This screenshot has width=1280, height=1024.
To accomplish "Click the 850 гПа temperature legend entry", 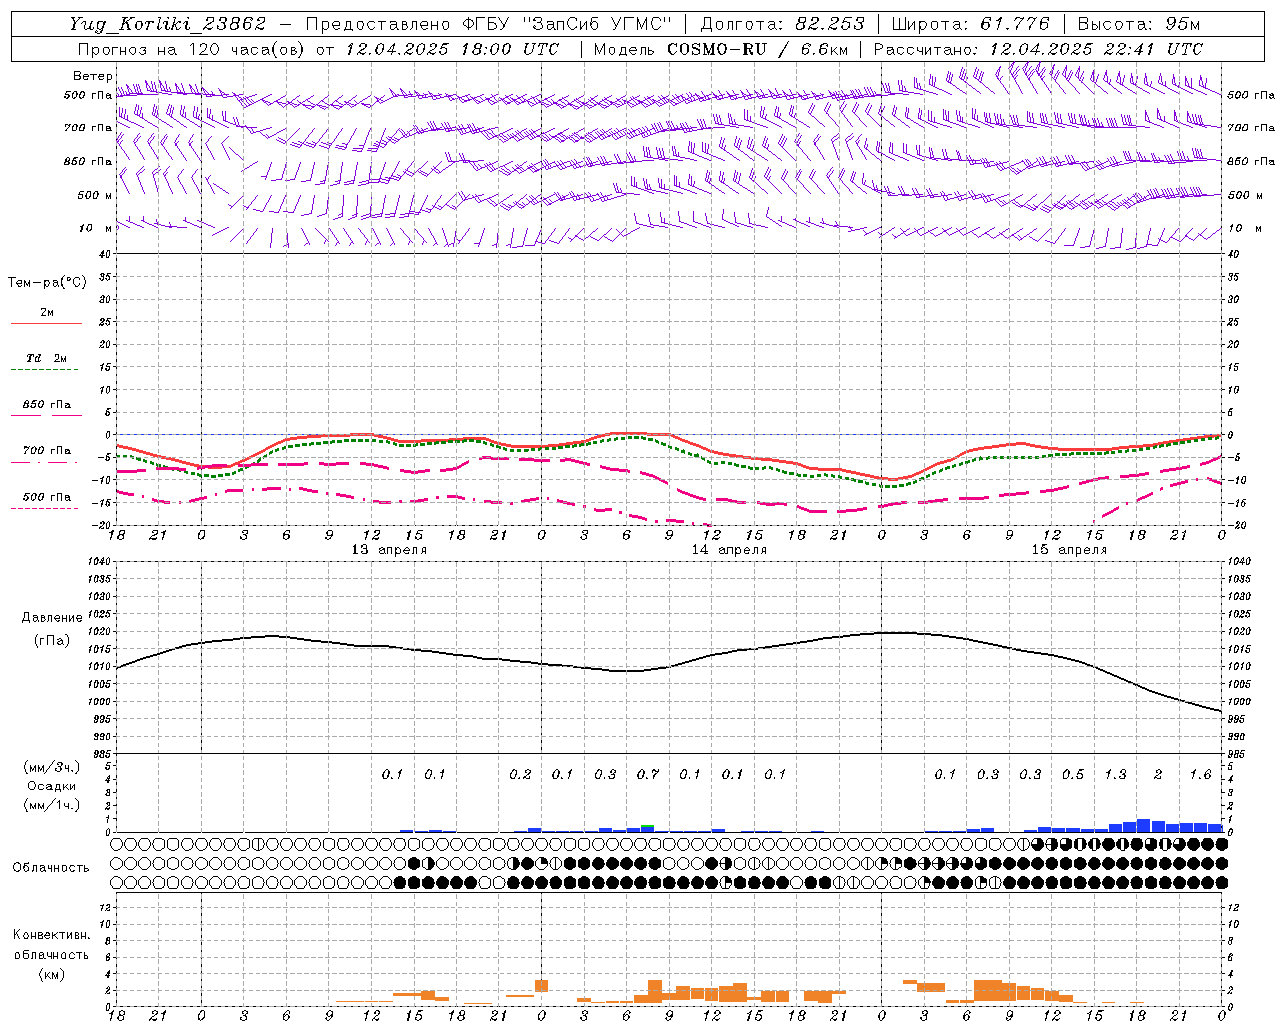I will click(47, 405).
